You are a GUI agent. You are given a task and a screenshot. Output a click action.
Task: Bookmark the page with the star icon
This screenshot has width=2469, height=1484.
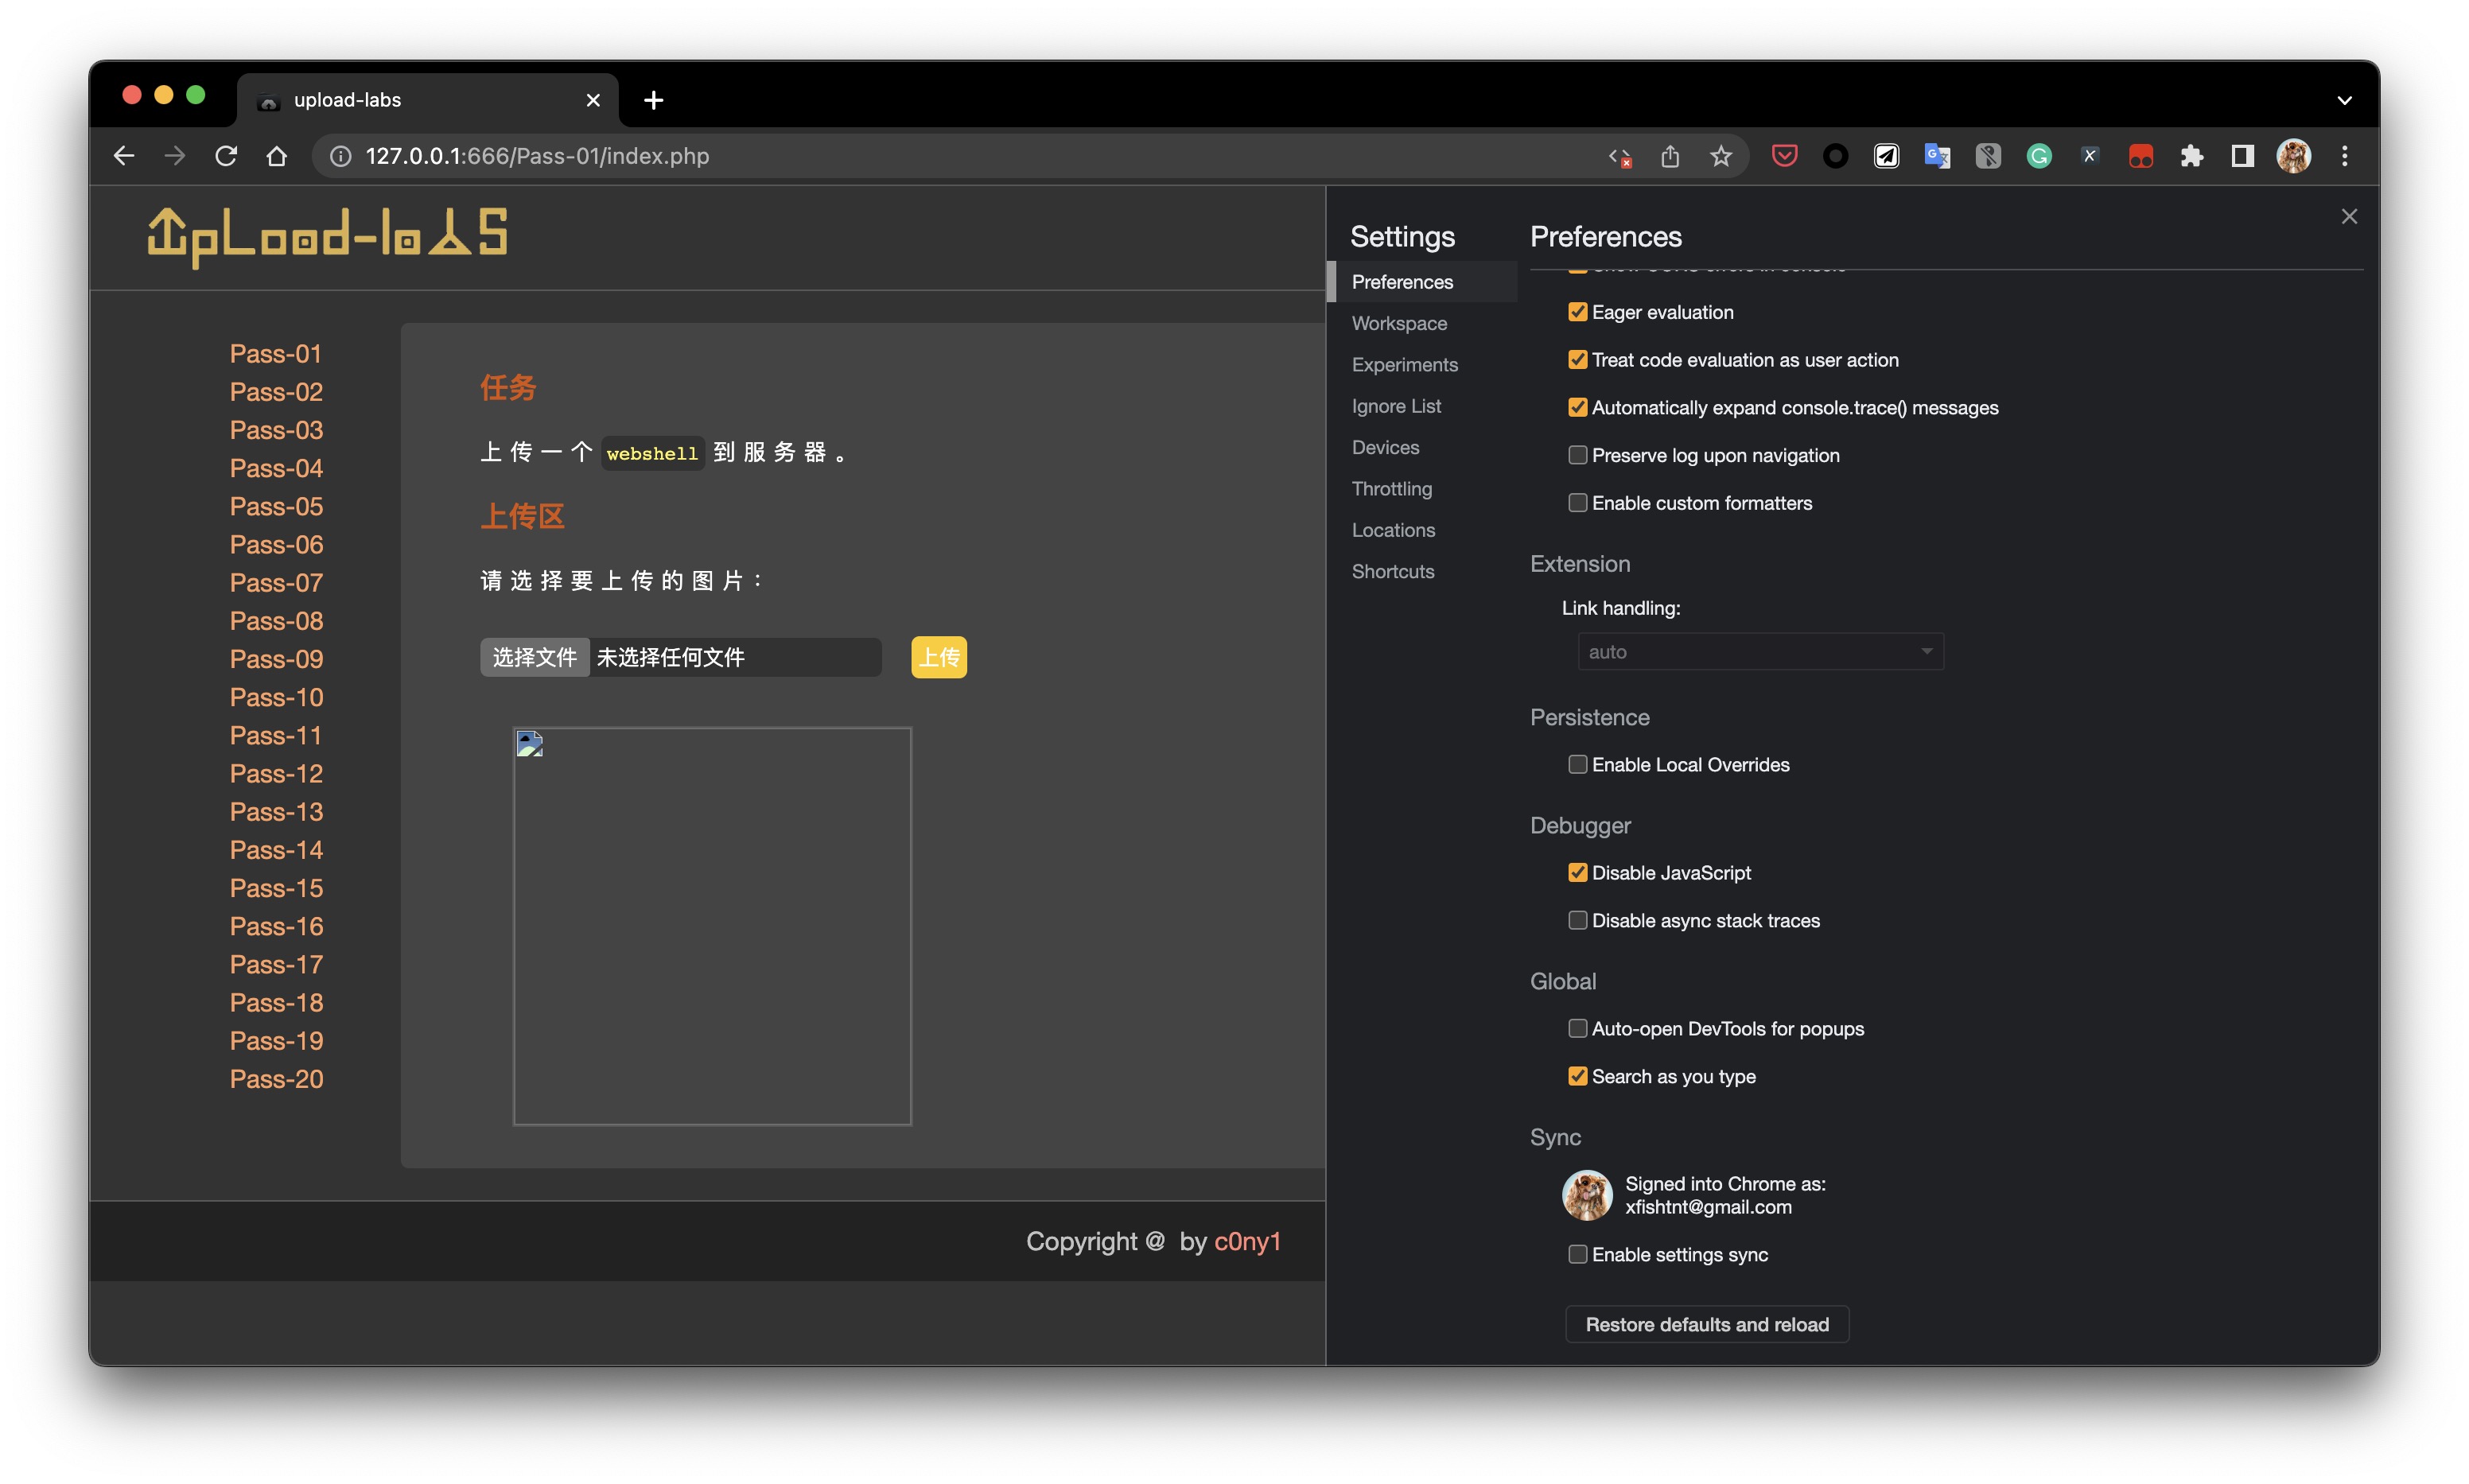1720,156
